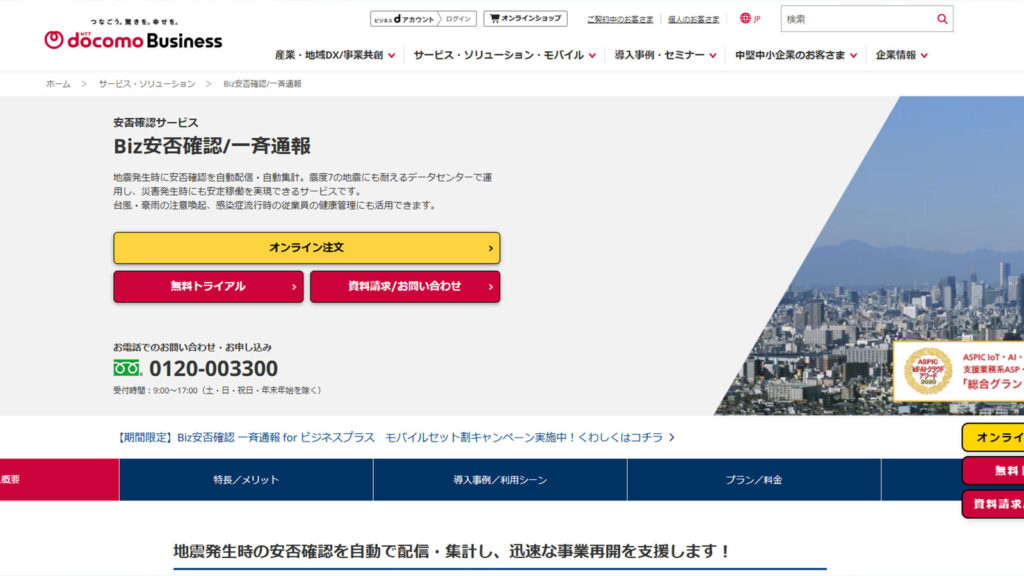Go to ホーム in the breadcrumb
The width and height of the screenshot is (1024, 576).
click(58, 84)
